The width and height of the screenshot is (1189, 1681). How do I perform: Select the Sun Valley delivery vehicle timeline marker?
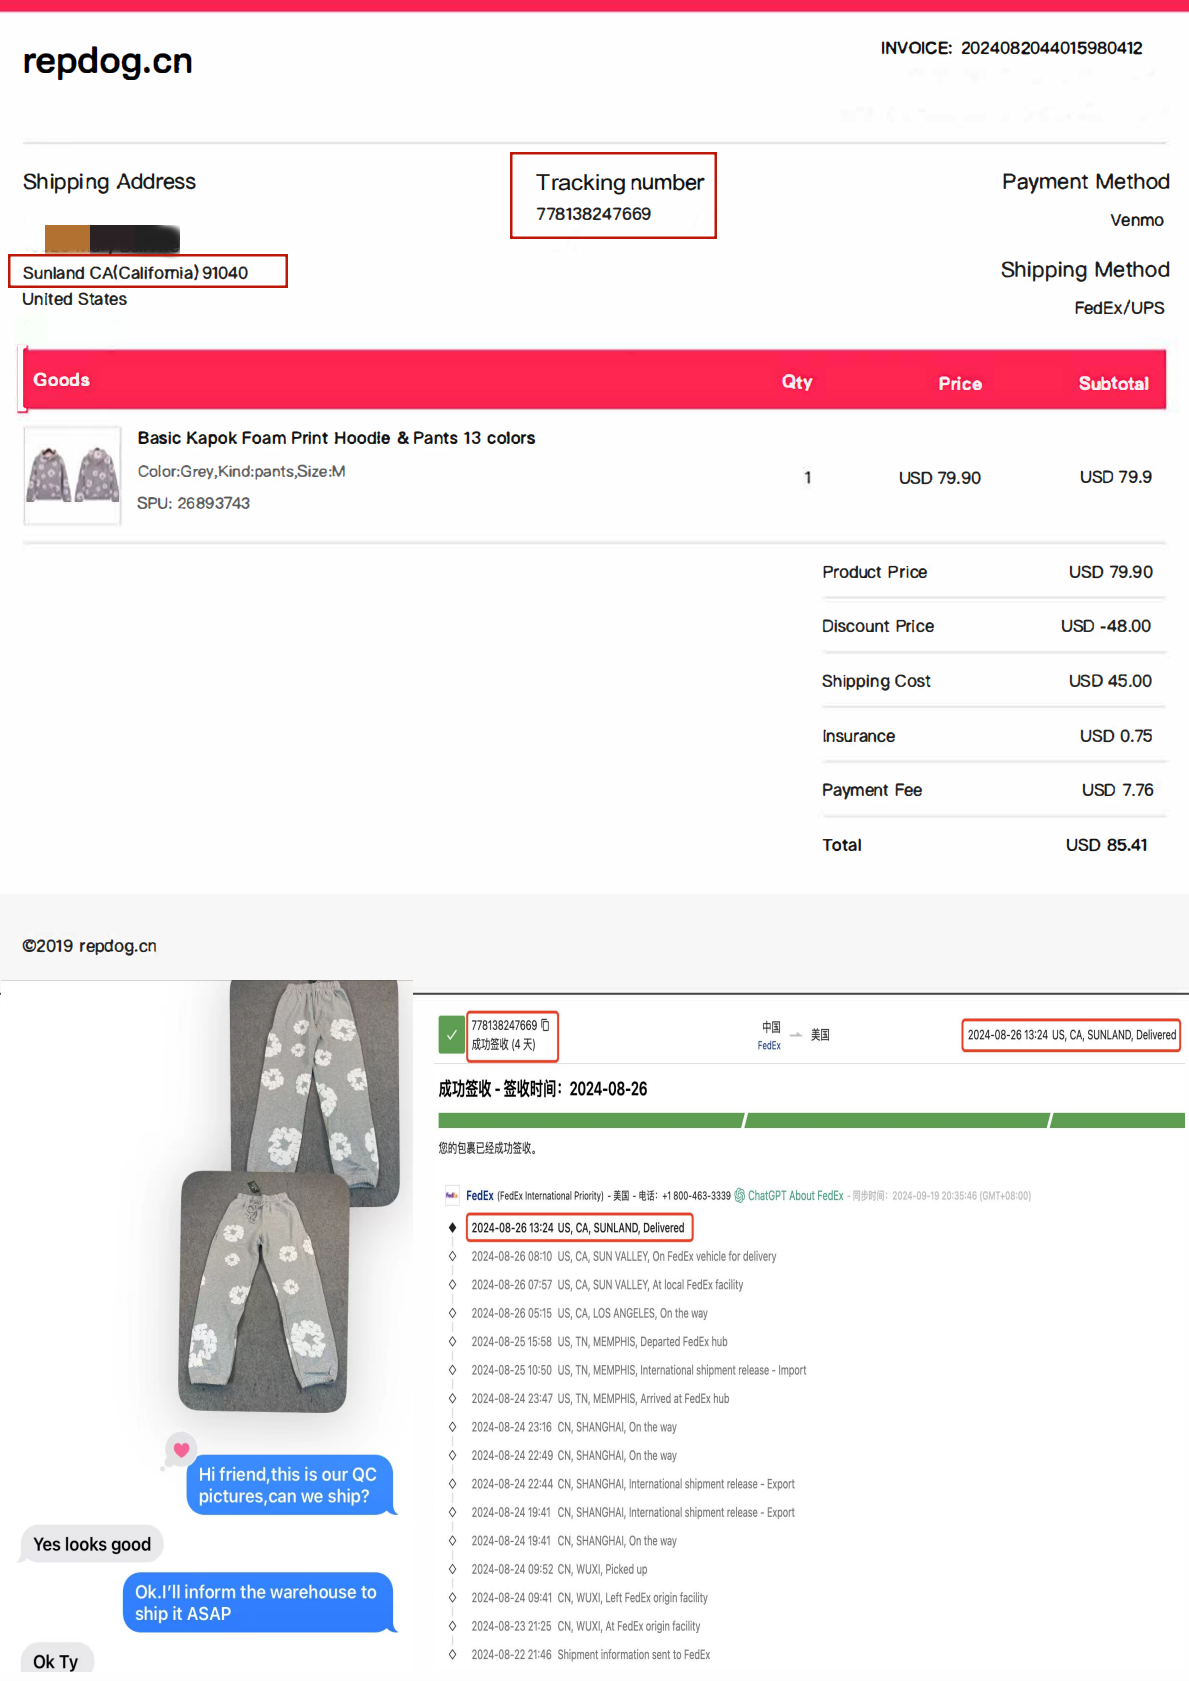[452, 1256]
